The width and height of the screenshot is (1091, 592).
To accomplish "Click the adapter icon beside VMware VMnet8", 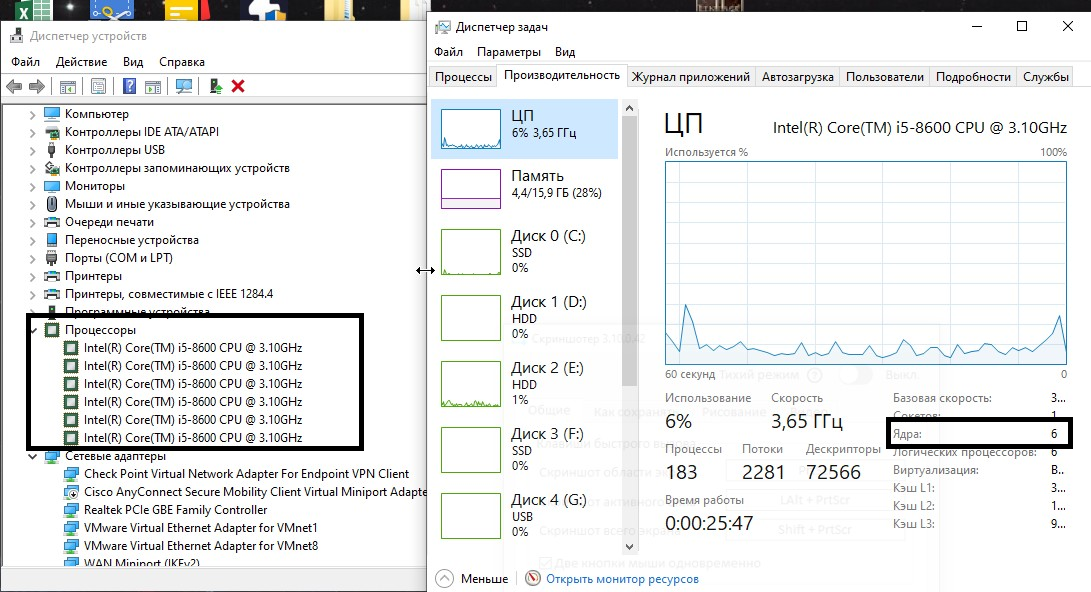I will [71, 546].
